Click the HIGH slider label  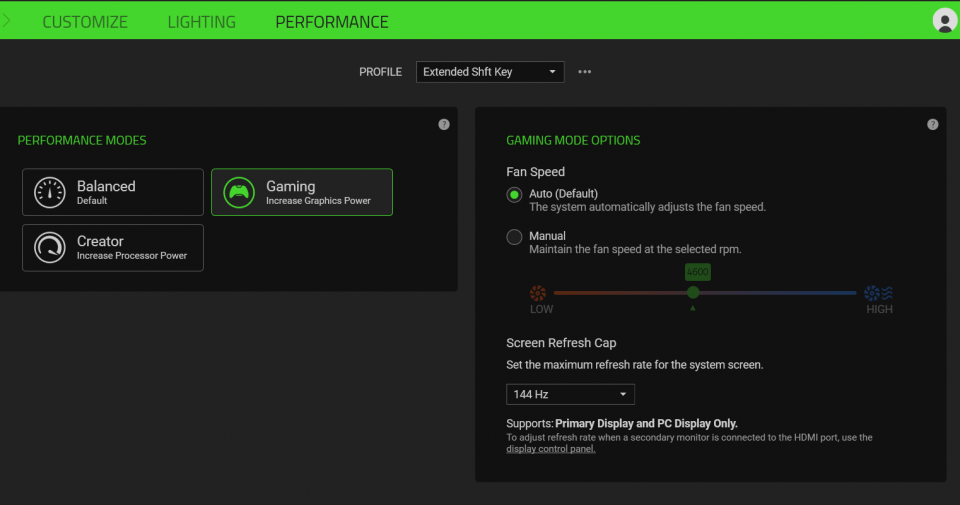click(879, 309)
